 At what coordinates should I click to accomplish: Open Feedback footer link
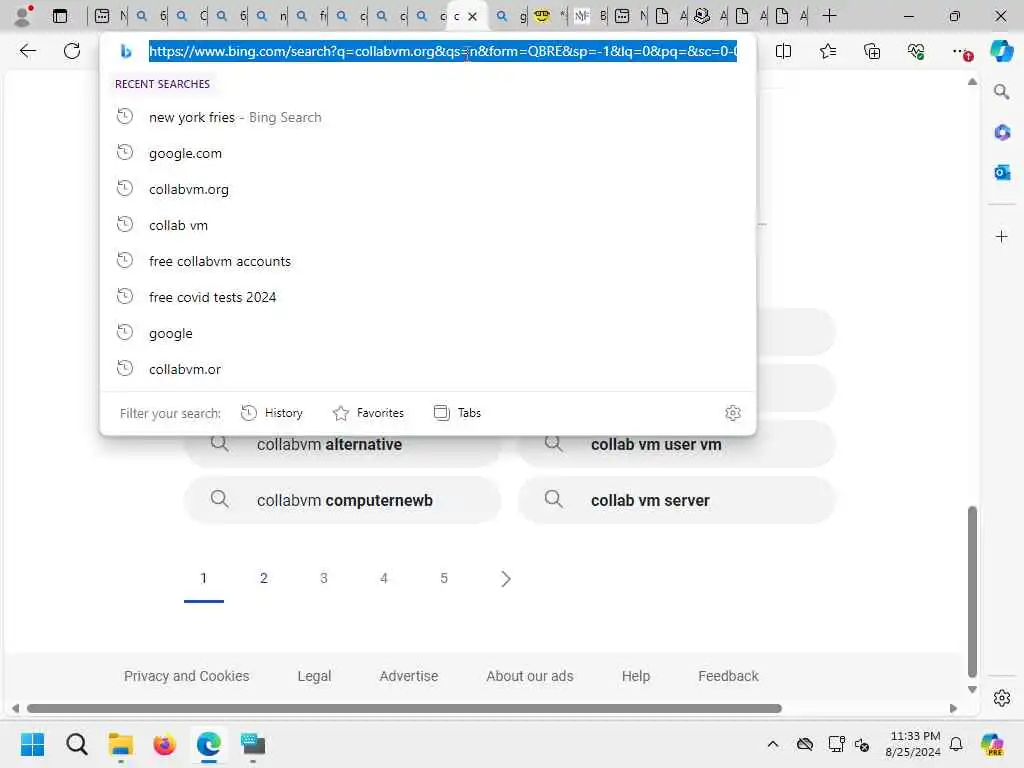click(x=728, y=677)
